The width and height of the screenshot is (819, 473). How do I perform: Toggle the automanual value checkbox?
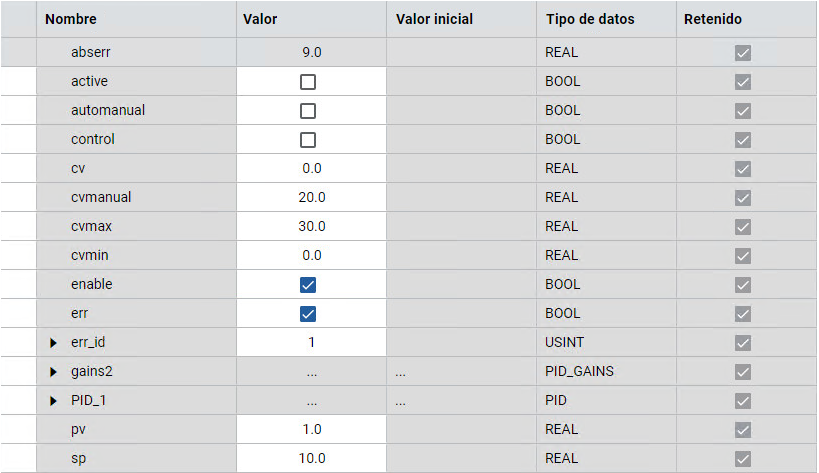click(x=308, y=111)
